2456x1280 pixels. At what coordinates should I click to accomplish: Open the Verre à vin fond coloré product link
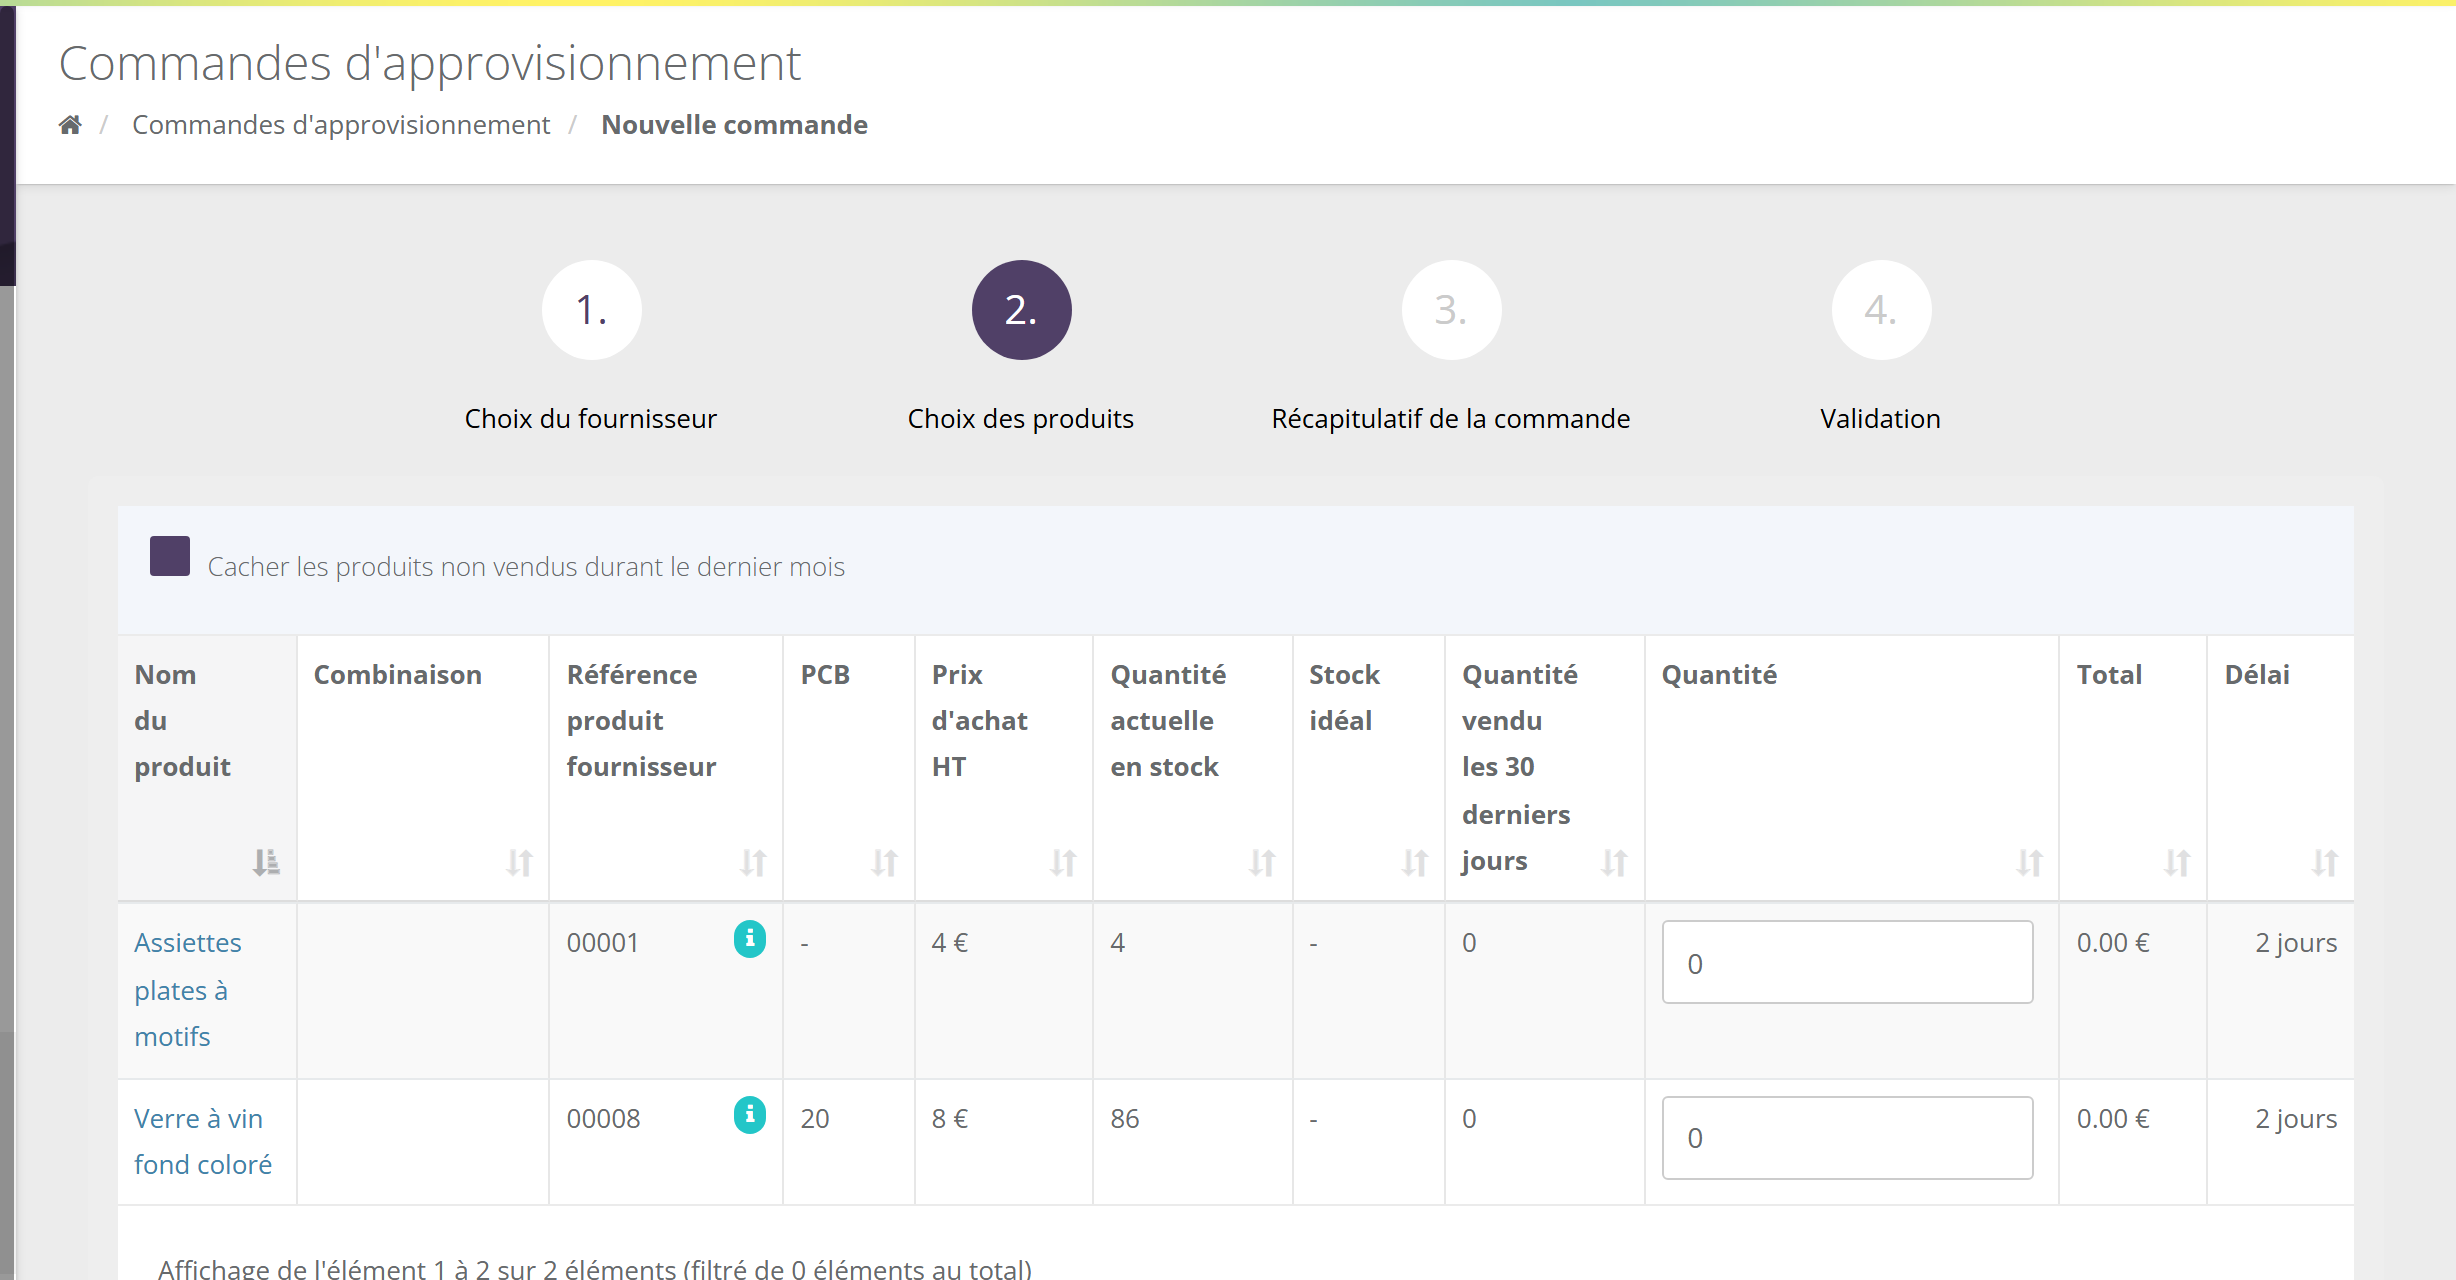203,1141
